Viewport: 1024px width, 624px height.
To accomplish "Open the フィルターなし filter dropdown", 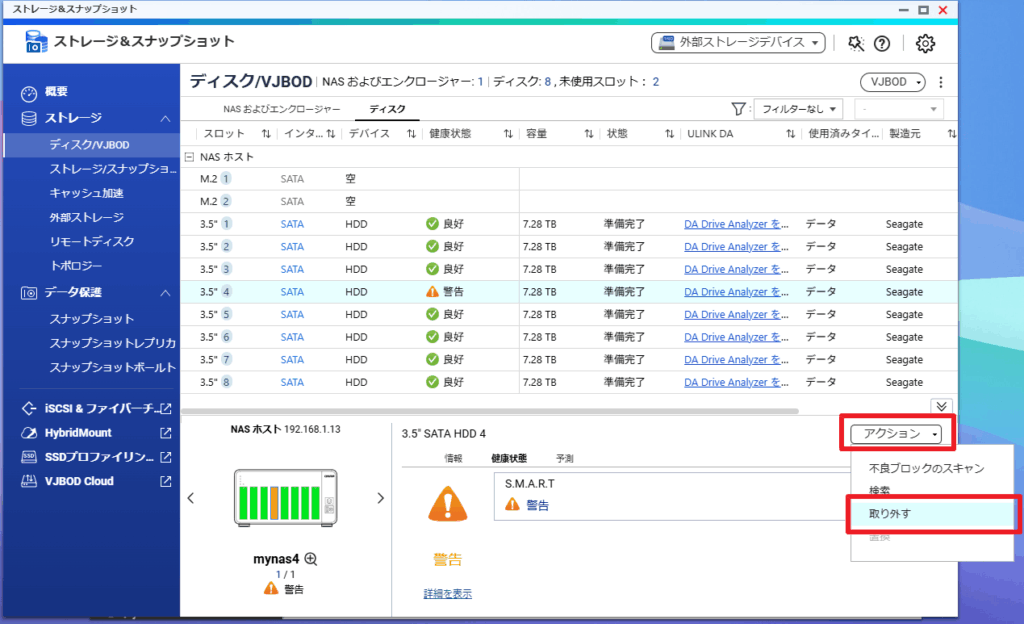I will (x=798, y=109).
